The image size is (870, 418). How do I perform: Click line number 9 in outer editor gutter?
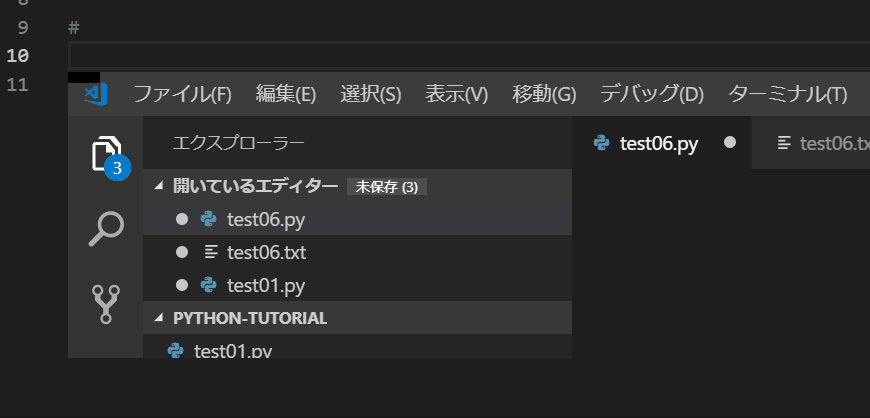[x=23, y=28]
